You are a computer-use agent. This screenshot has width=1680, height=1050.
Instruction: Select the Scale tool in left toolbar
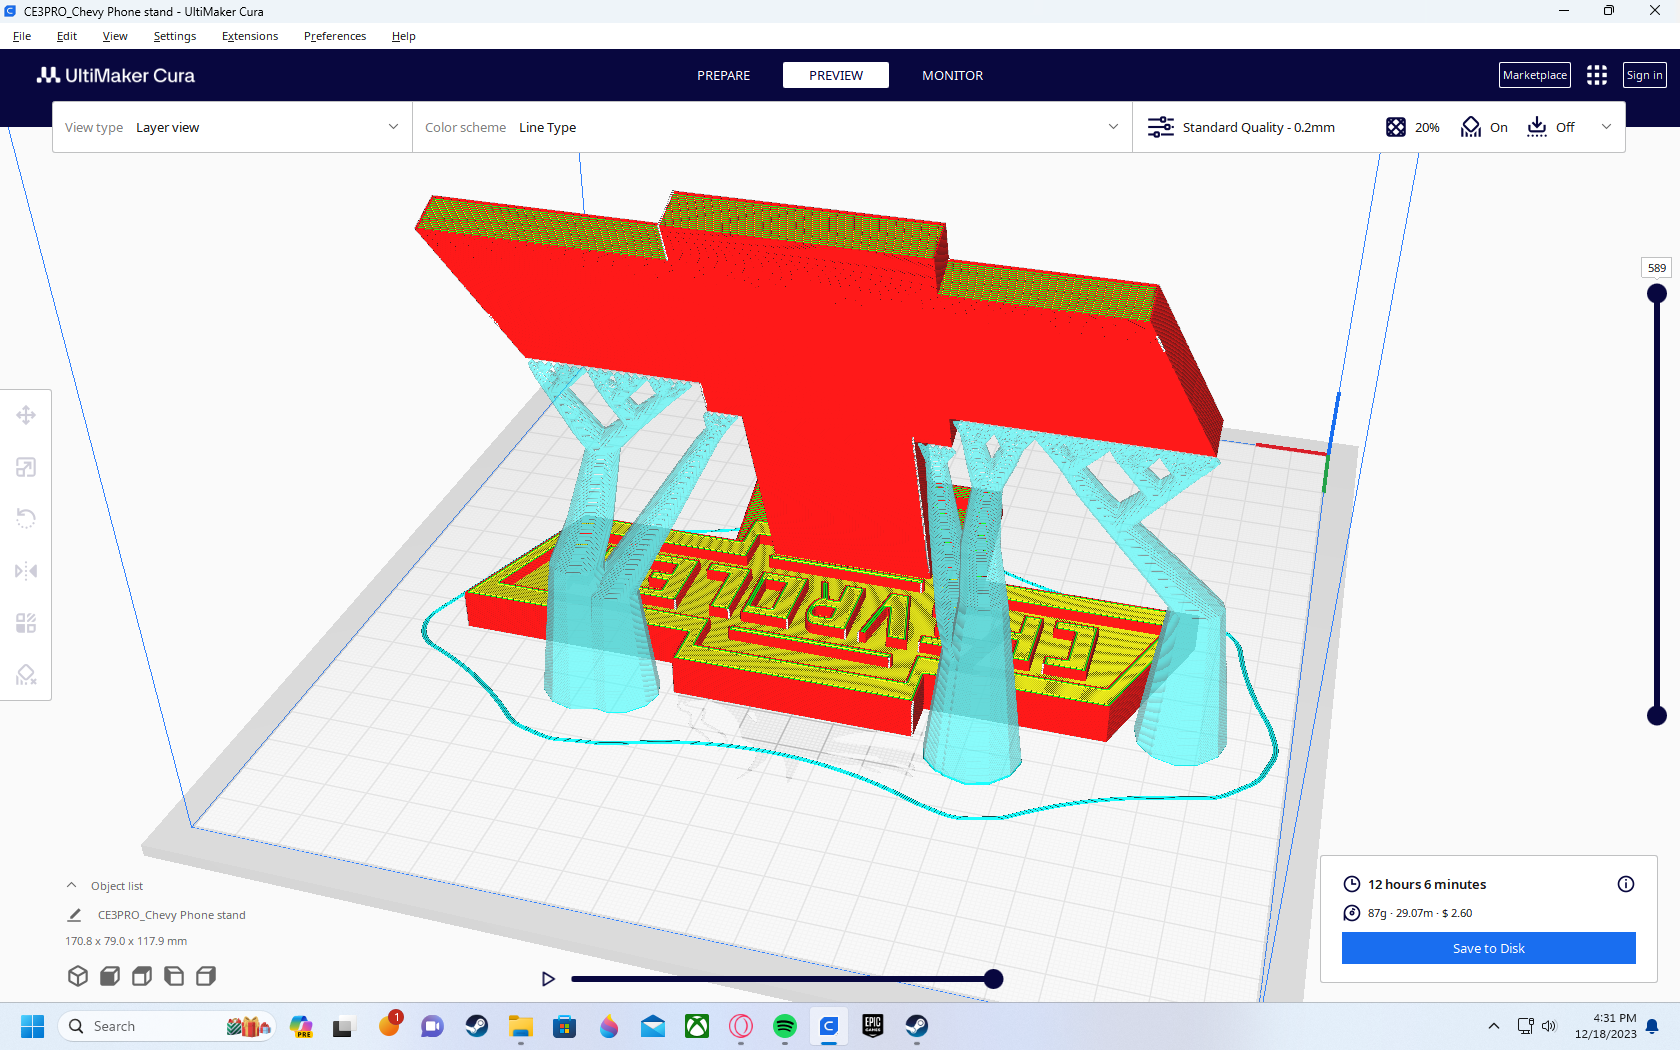tap(26, 467)
